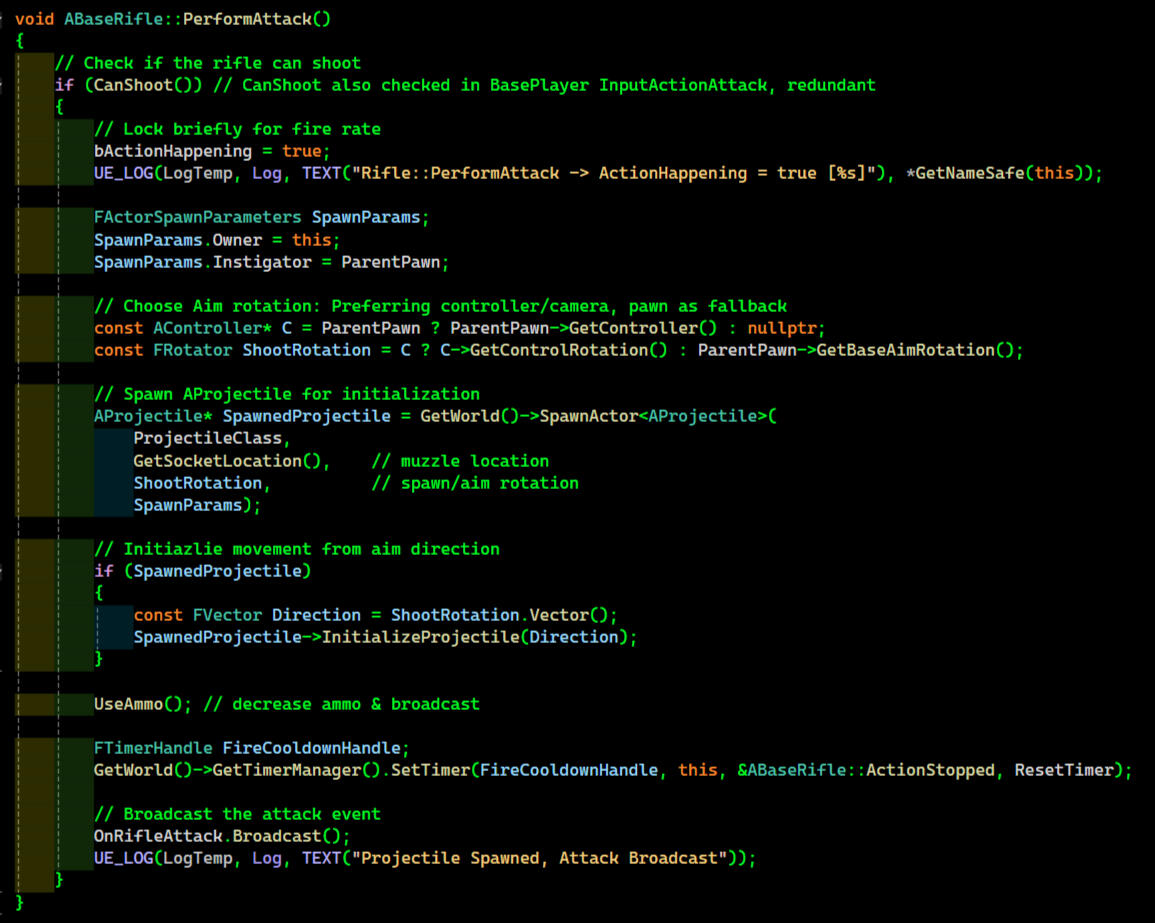
Task: Click the "OnRifleAttack" delegate name
Action: point(158,837)
